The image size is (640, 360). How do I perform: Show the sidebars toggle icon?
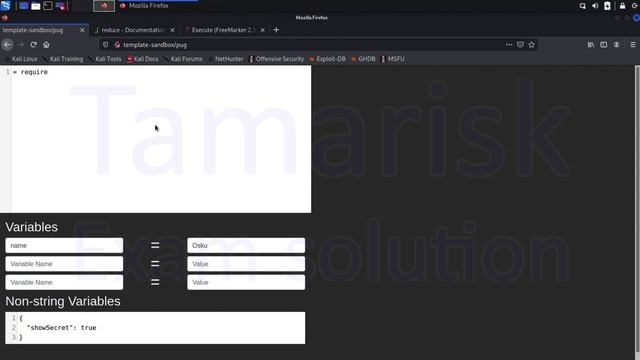pyautogui.click(x=604, y=45)
